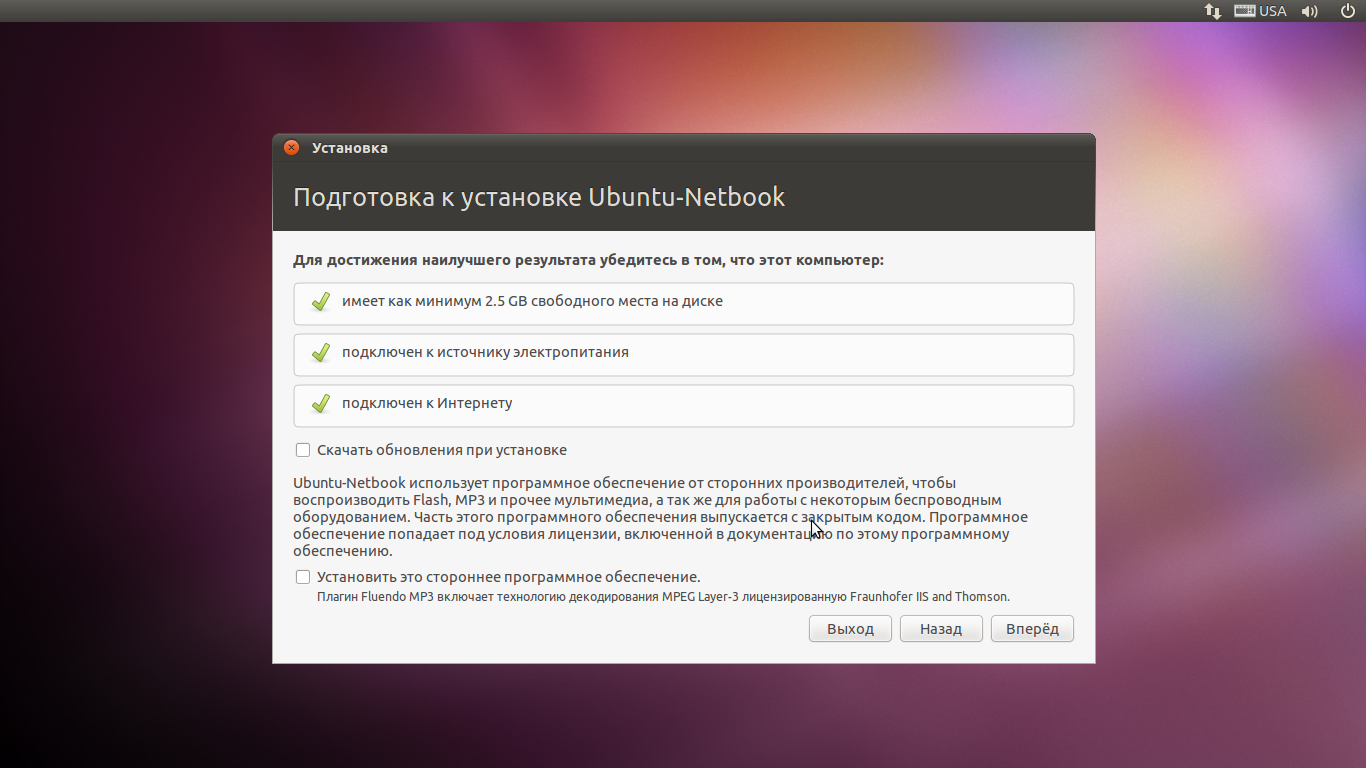This screenshot has width=1366, height=768.
Task: Click the Internet connection green checkmark
Action: pyautogui.click(x=321, y=404)
